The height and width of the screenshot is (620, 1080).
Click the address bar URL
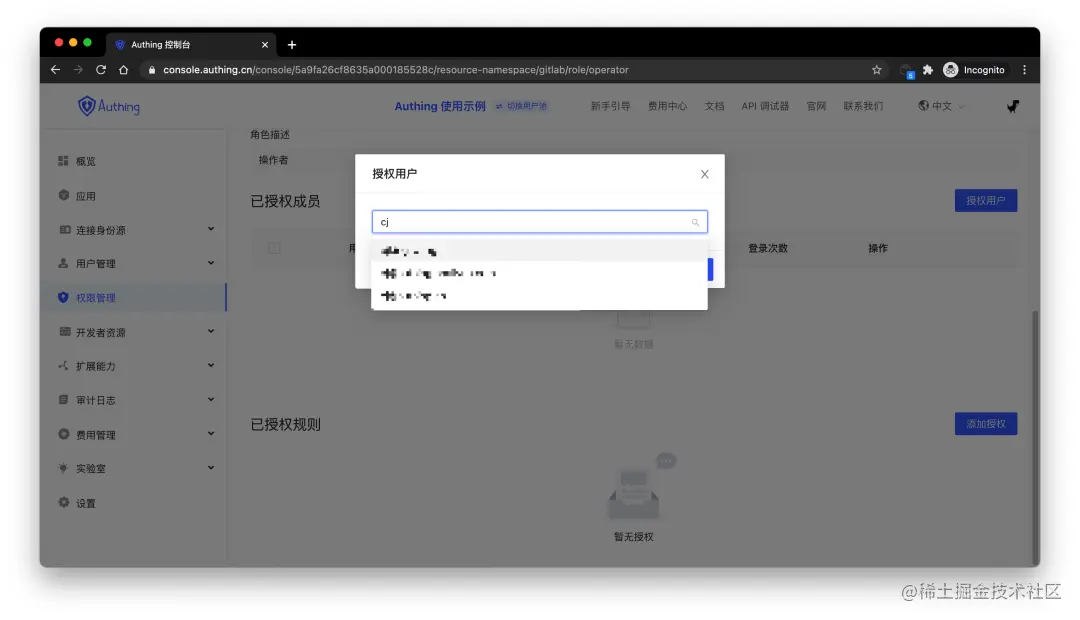tap(395, 70)
